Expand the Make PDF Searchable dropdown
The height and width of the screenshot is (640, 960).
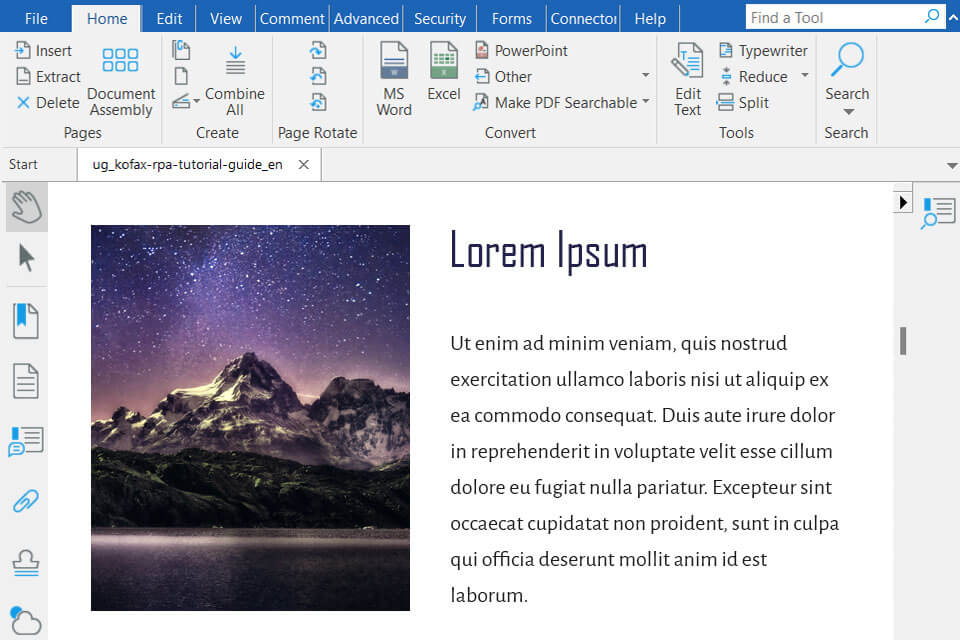click(646, 102)
